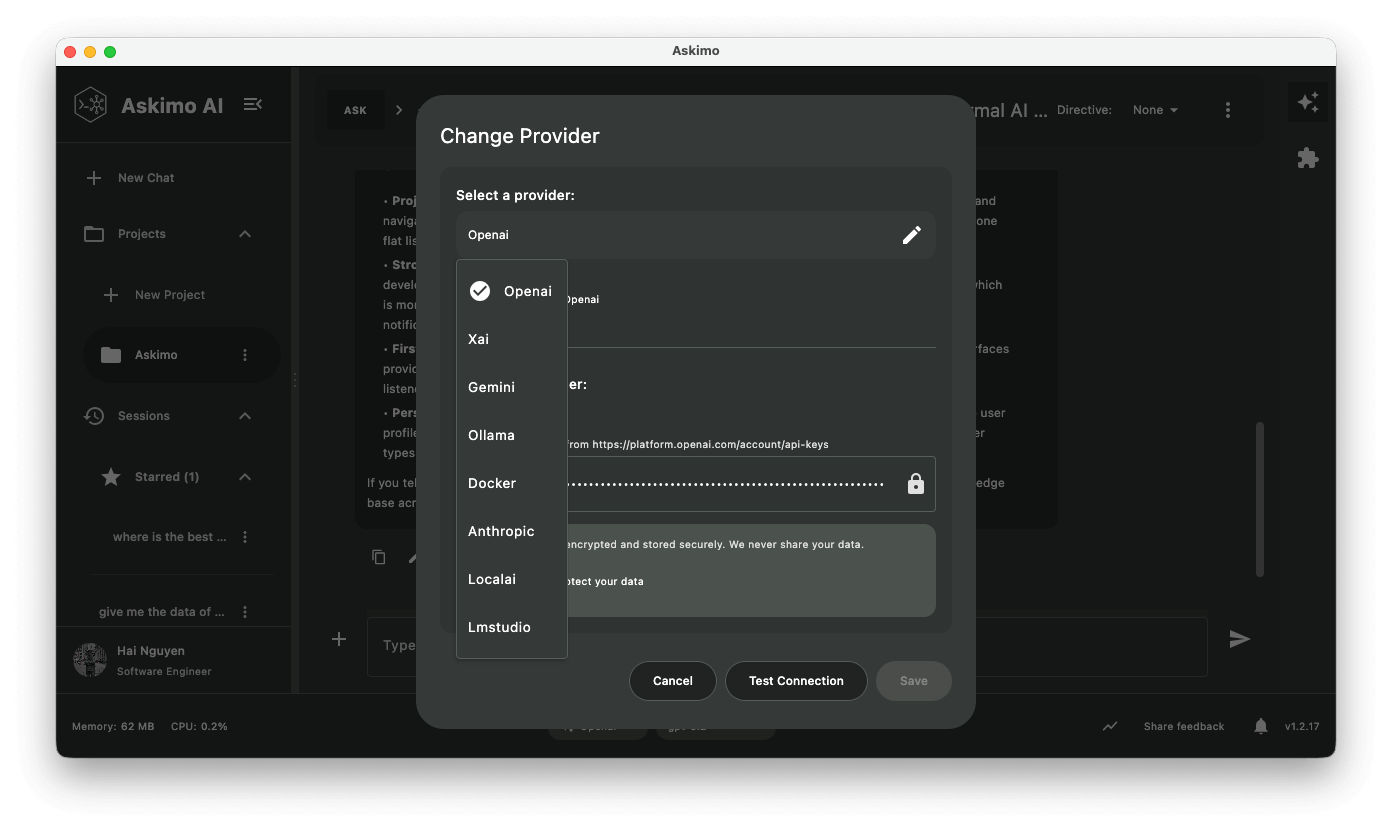
Task: Click the Cancel button
Action: click(673, 681)
